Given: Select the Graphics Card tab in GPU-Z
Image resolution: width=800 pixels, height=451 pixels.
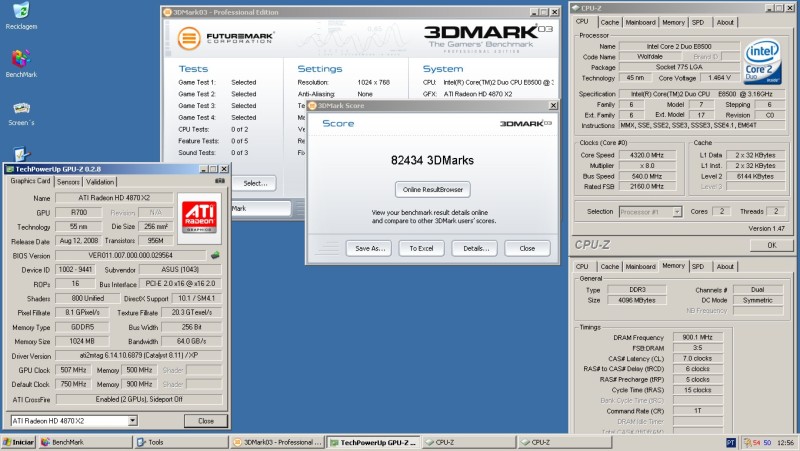Looking at the screenshot, I should pyautogui.click(x=30, y=181).
